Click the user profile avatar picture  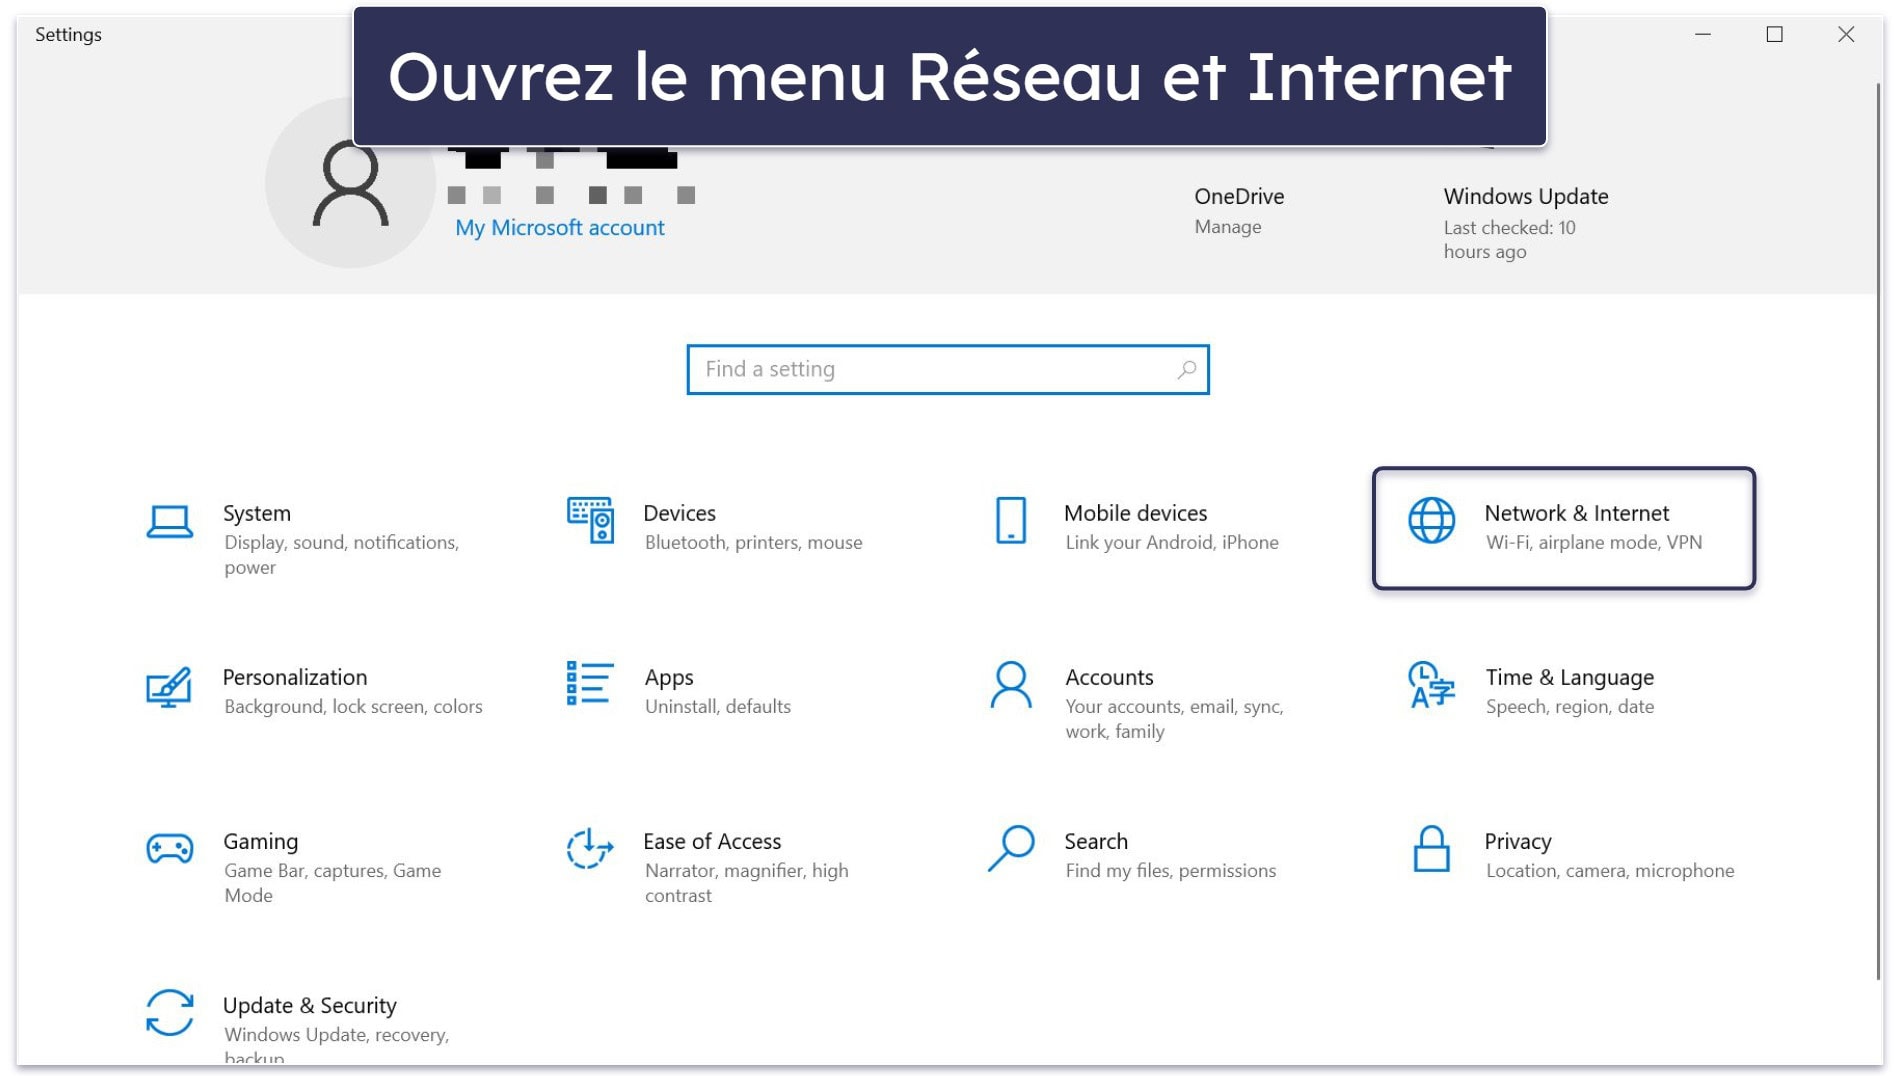pyautogui.click(x=350, y=183)
